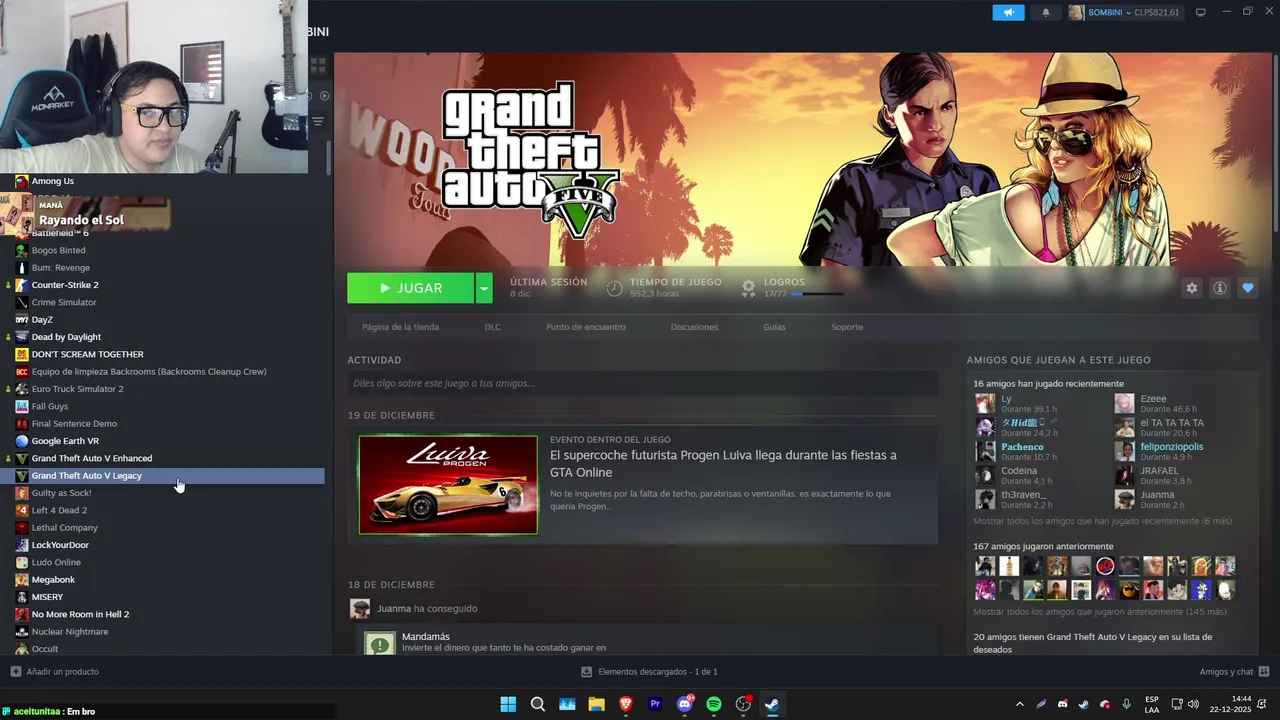This screenshot has height=720, width=1280.
Task: Expand play options dropdown next to JUGAR
Action: coord(484,288)
